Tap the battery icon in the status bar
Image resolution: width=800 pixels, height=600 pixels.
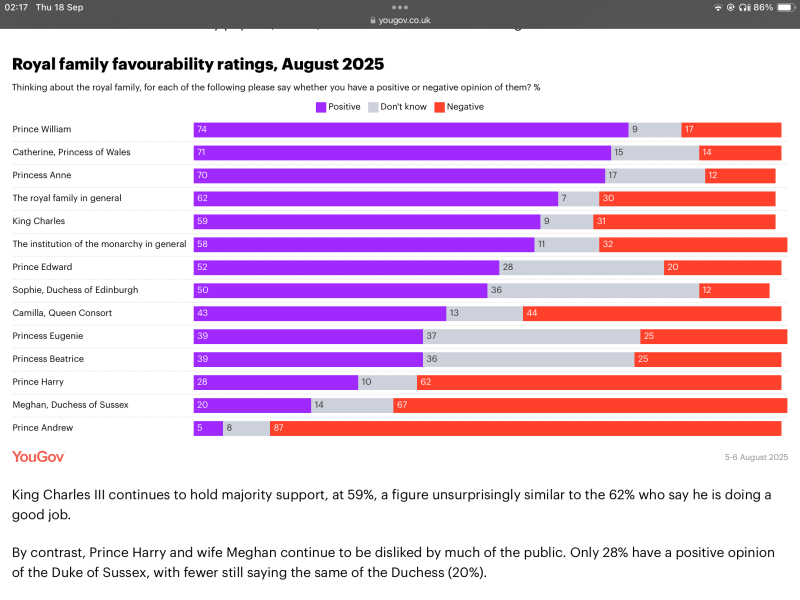(x=784, y=7)
